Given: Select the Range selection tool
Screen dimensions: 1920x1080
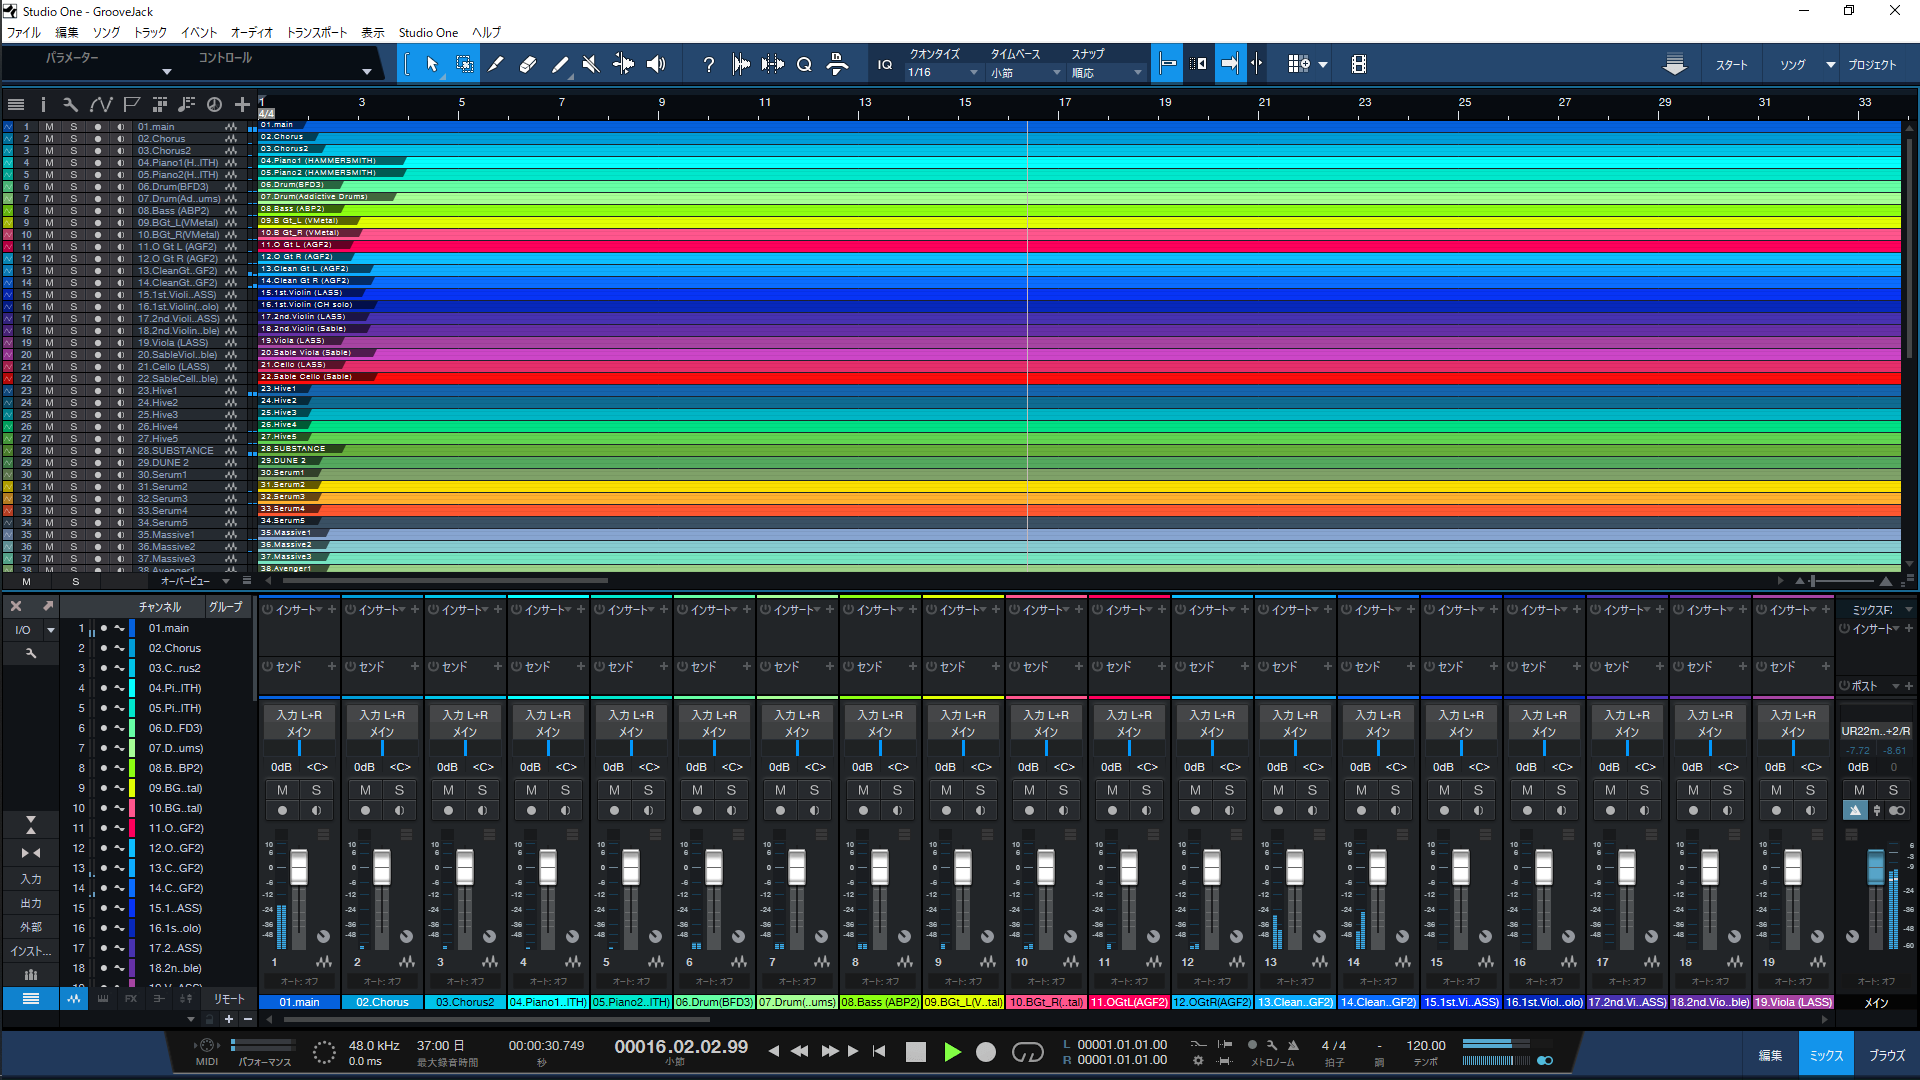Looking at the screenshot, I should coord(465,64).
